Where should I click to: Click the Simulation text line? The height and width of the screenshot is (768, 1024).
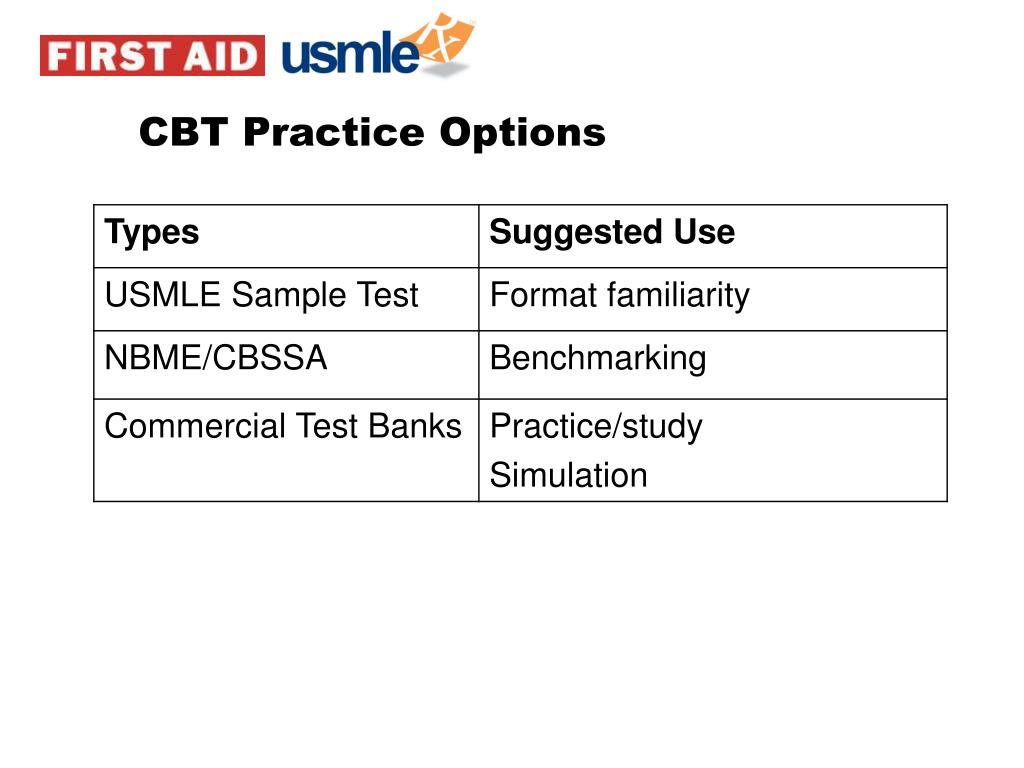click(568, 475)
